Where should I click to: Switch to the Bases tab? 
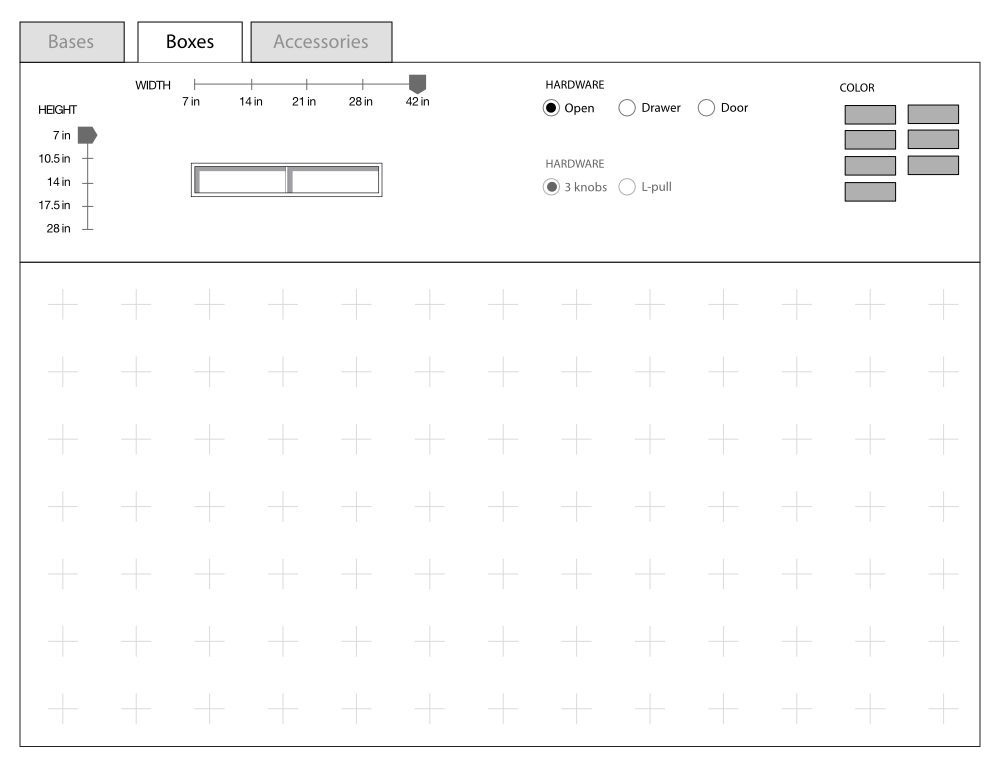point(72,42)
